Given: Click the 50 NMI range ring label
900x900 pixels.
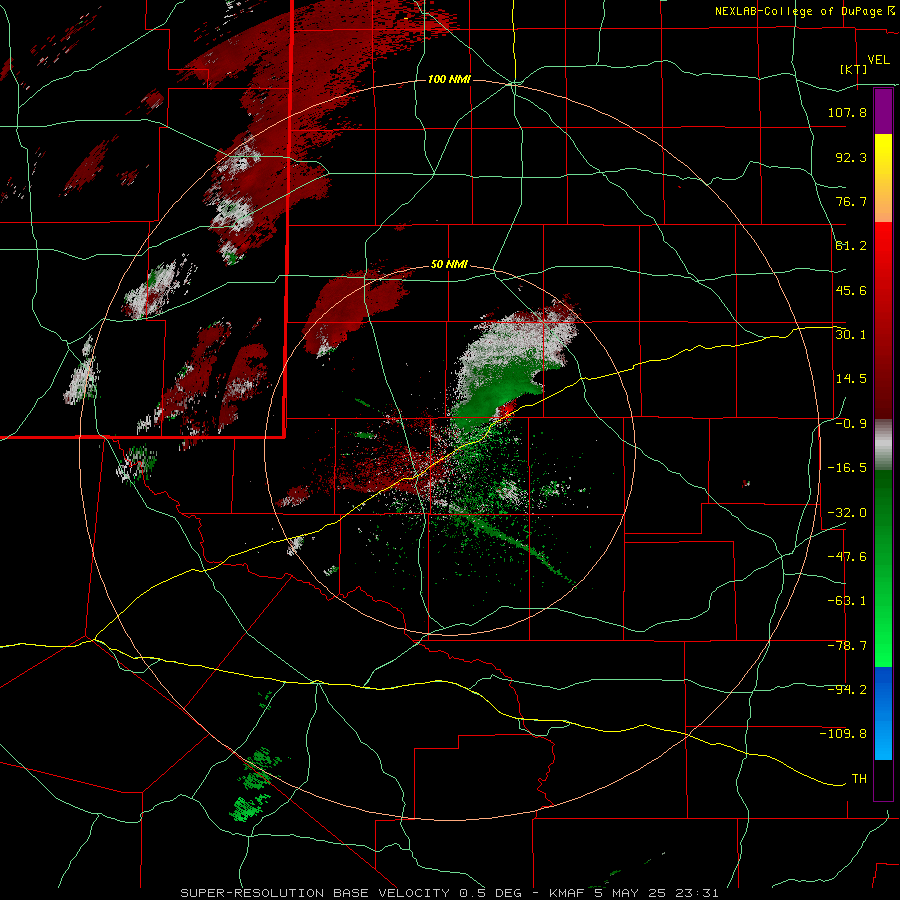Looking at the screenshot, I should (449, 265).
